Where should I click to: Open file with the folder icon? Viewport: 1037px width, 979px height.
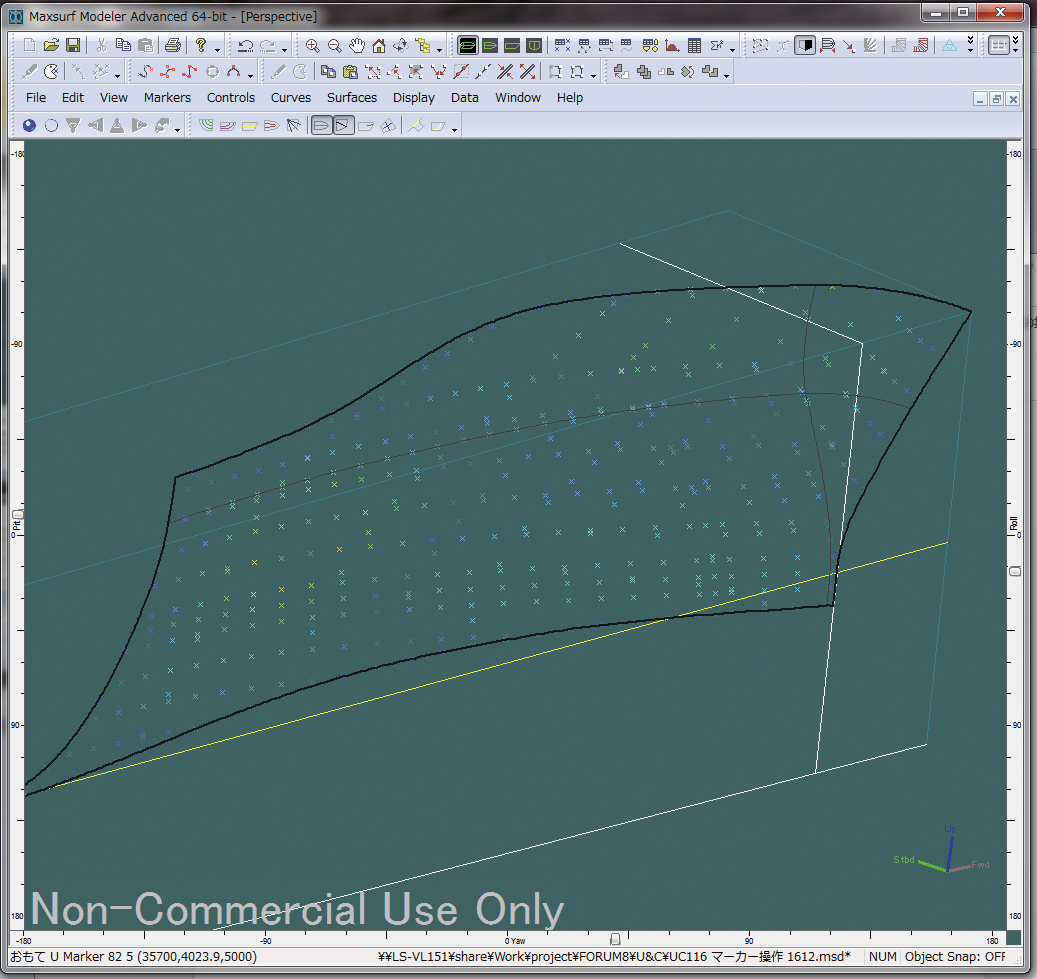coord(51,46)
